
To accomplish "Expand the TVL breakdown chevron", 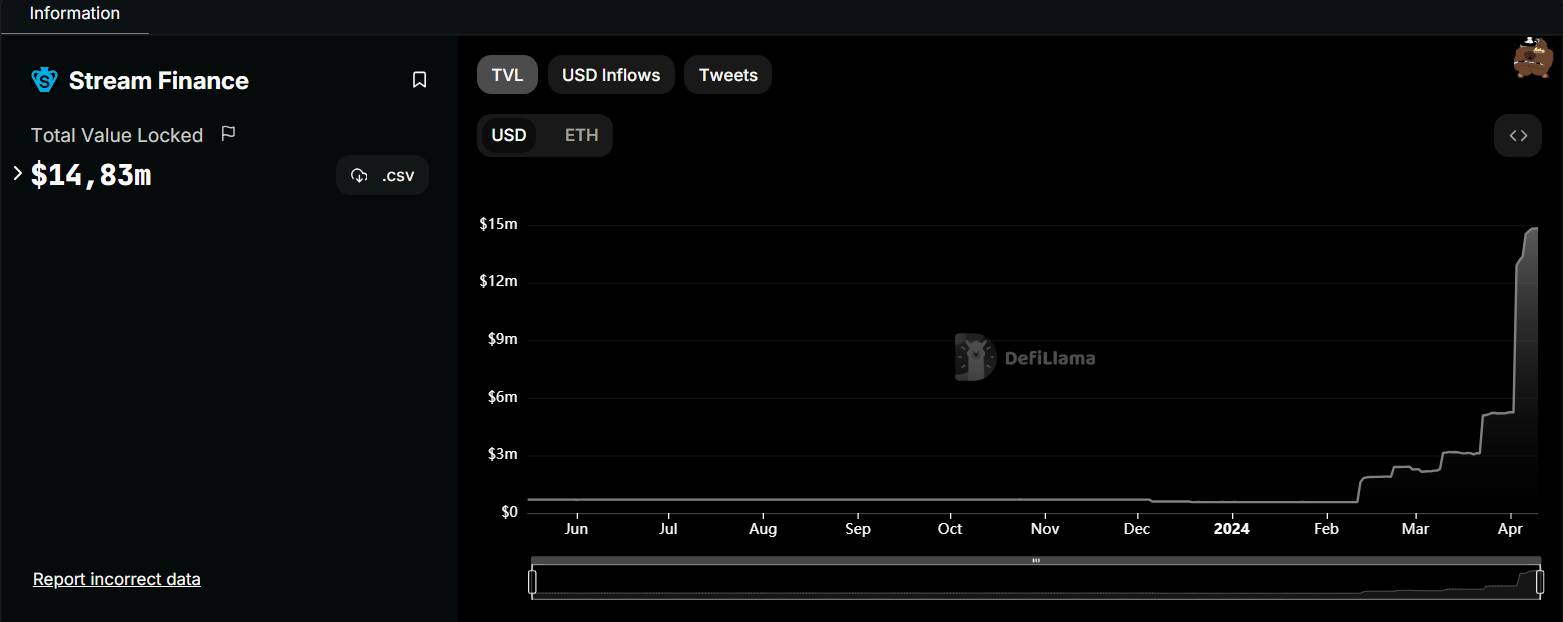I will [x=17, y=174].
